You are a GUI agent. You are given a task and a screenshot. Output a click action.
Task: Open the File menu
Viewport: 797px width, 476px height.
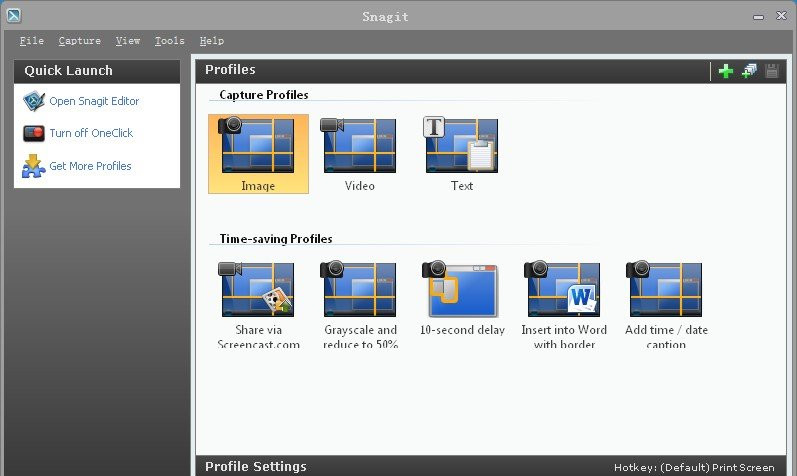coord(32,41)
